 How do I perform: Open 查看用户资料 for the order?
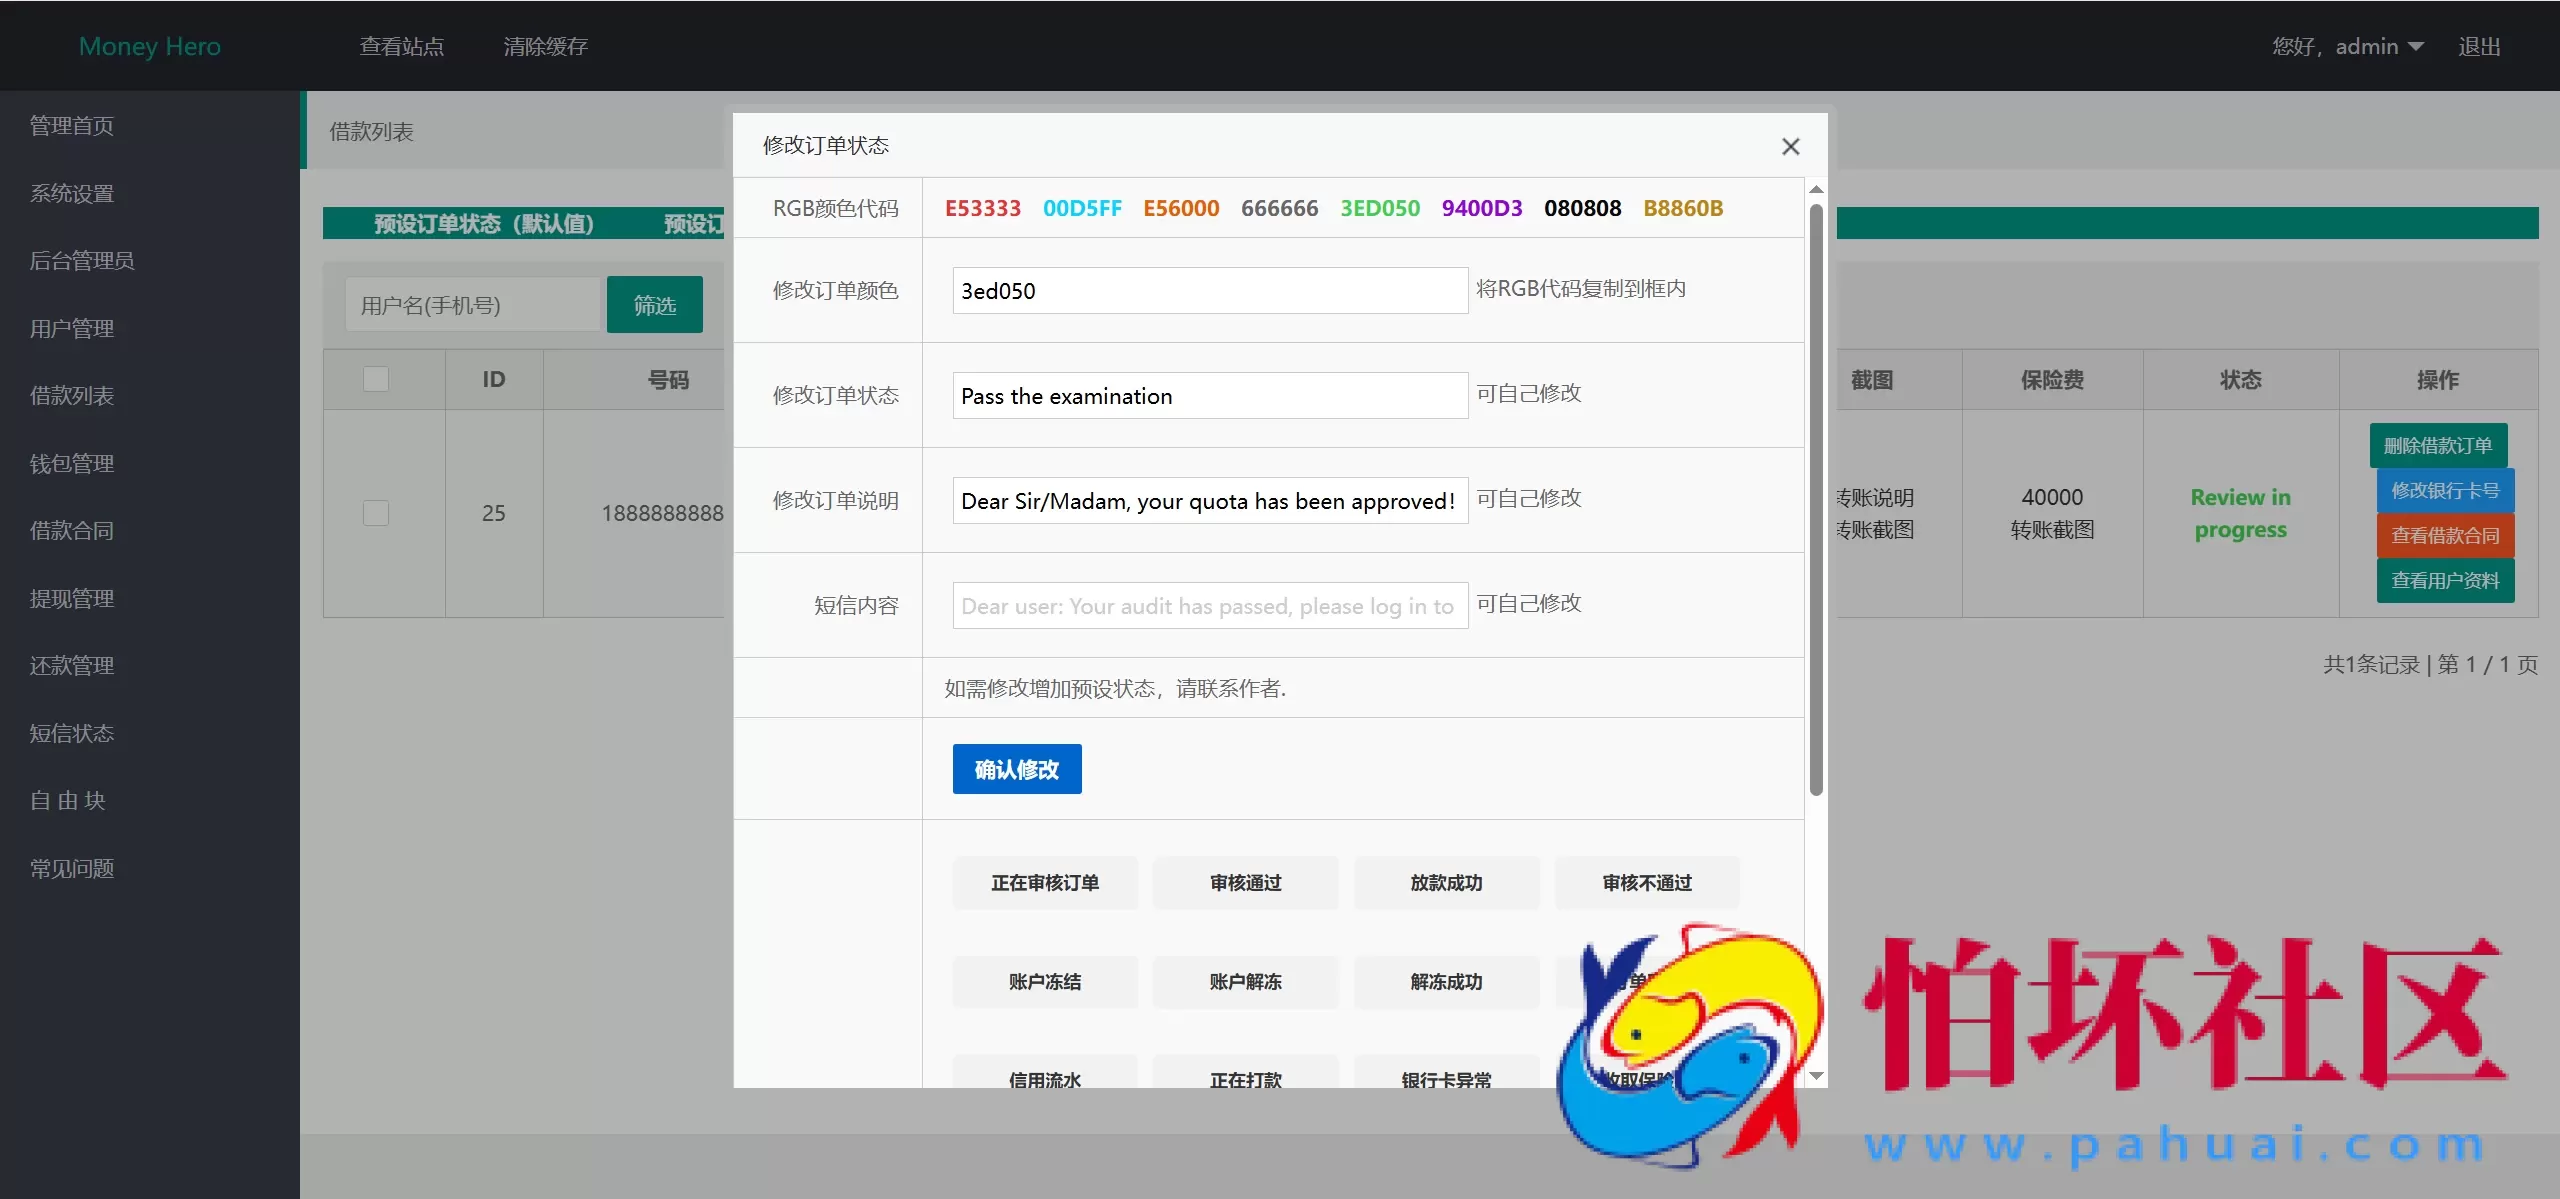pos(2445,580)
